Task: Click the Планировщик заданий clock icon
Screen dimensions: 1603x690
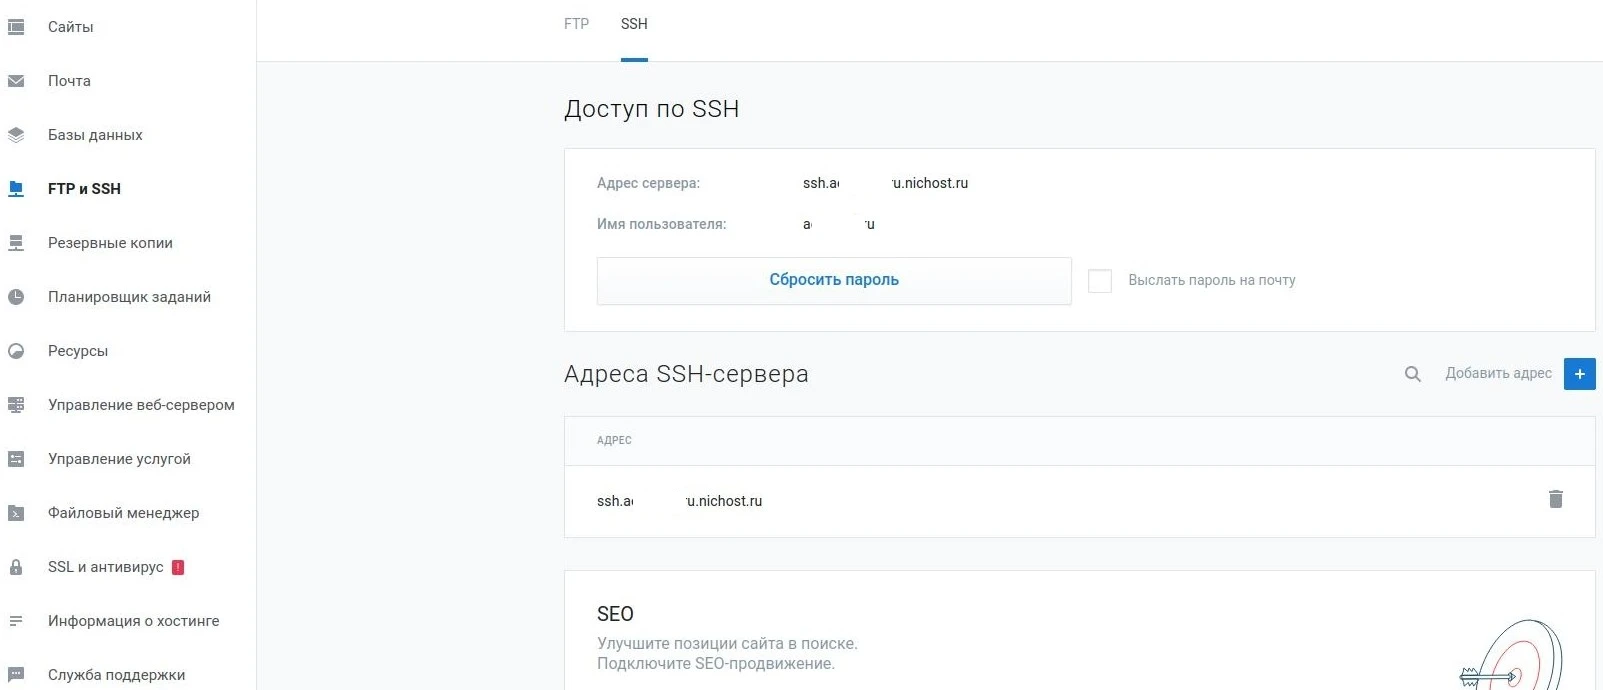Action: coord(16,297)
